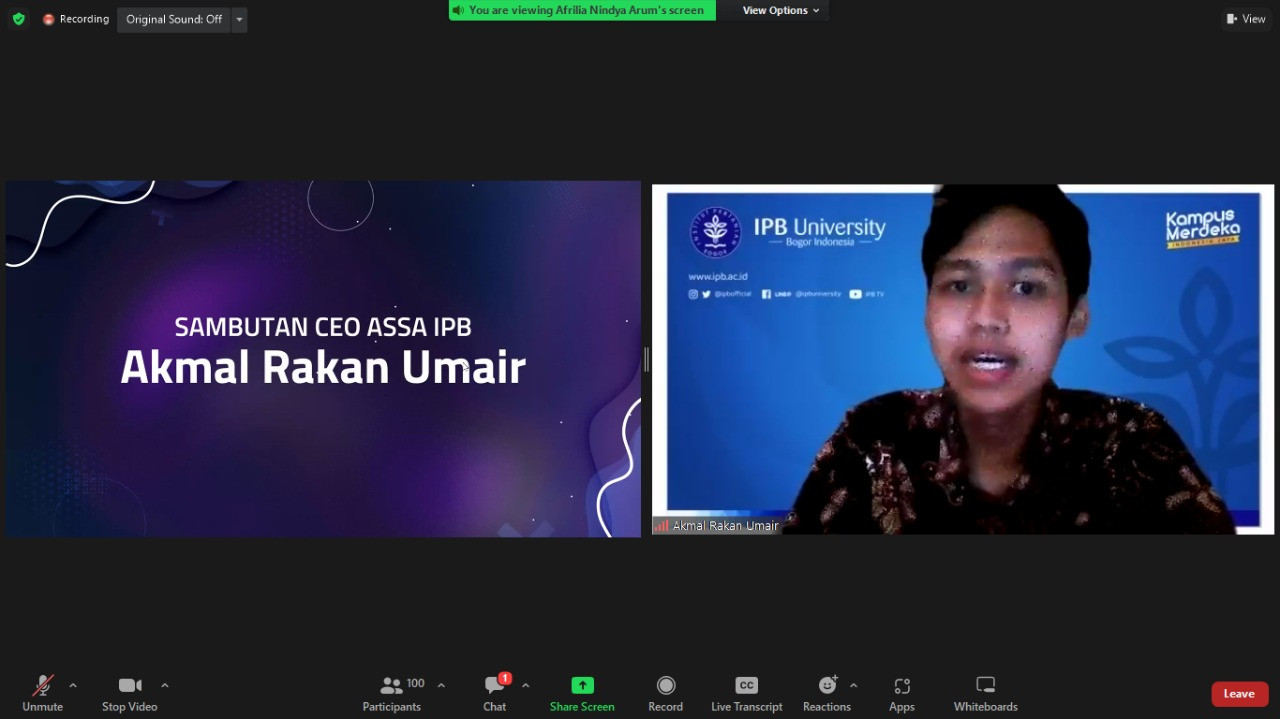Toggle Stop Video camera button
Screen dimensions: 1280x719
point(130,692)
